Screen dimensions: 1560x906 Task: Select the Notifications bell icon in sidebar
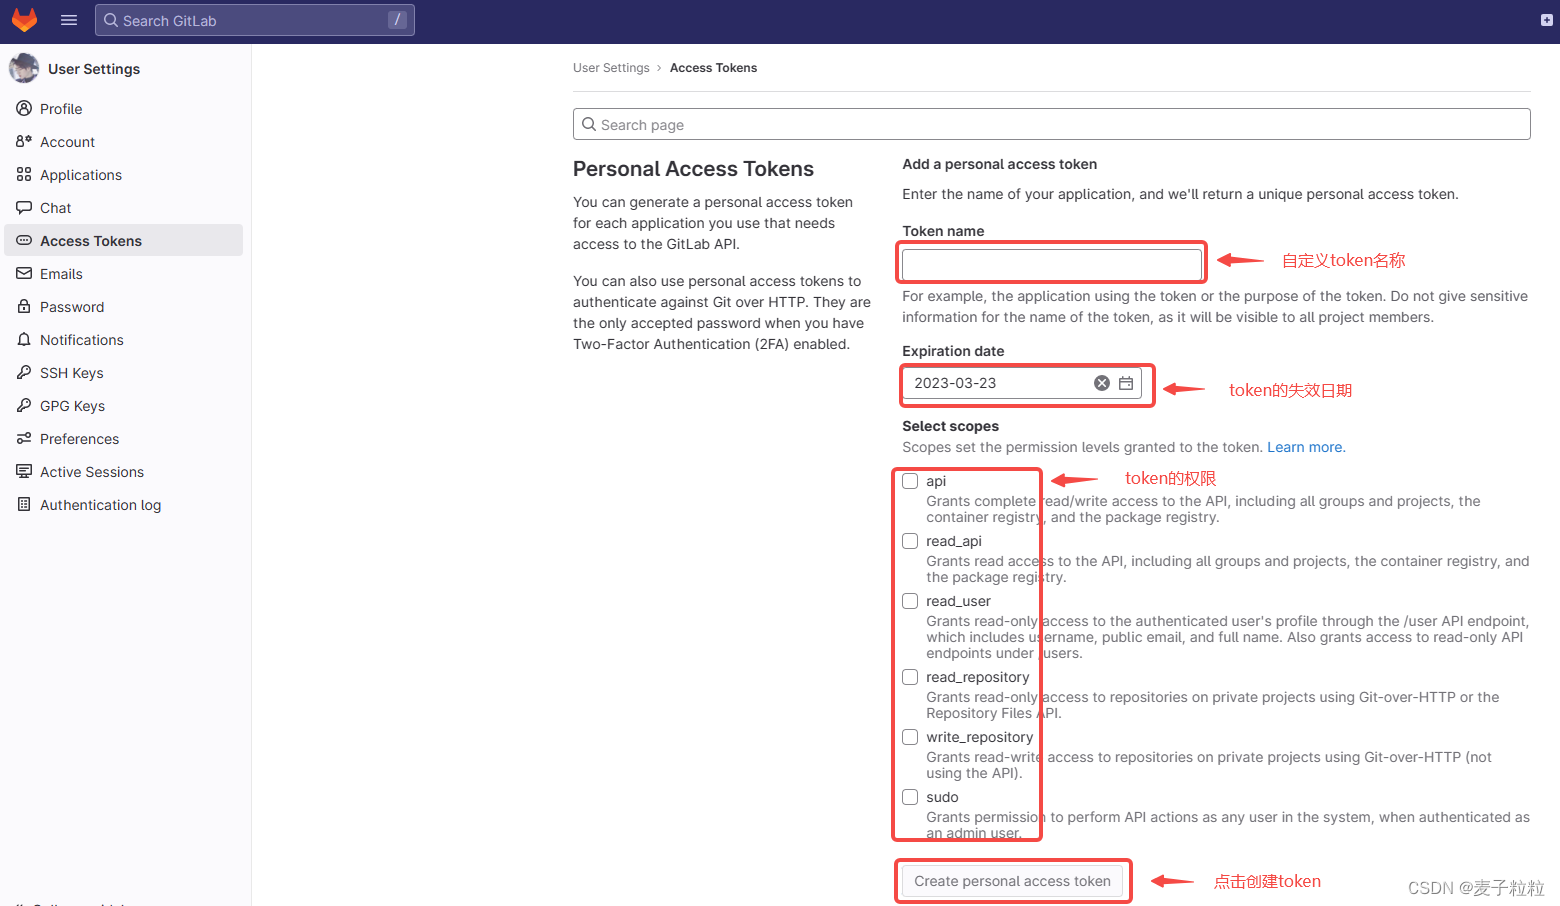[x=24, y=339]
